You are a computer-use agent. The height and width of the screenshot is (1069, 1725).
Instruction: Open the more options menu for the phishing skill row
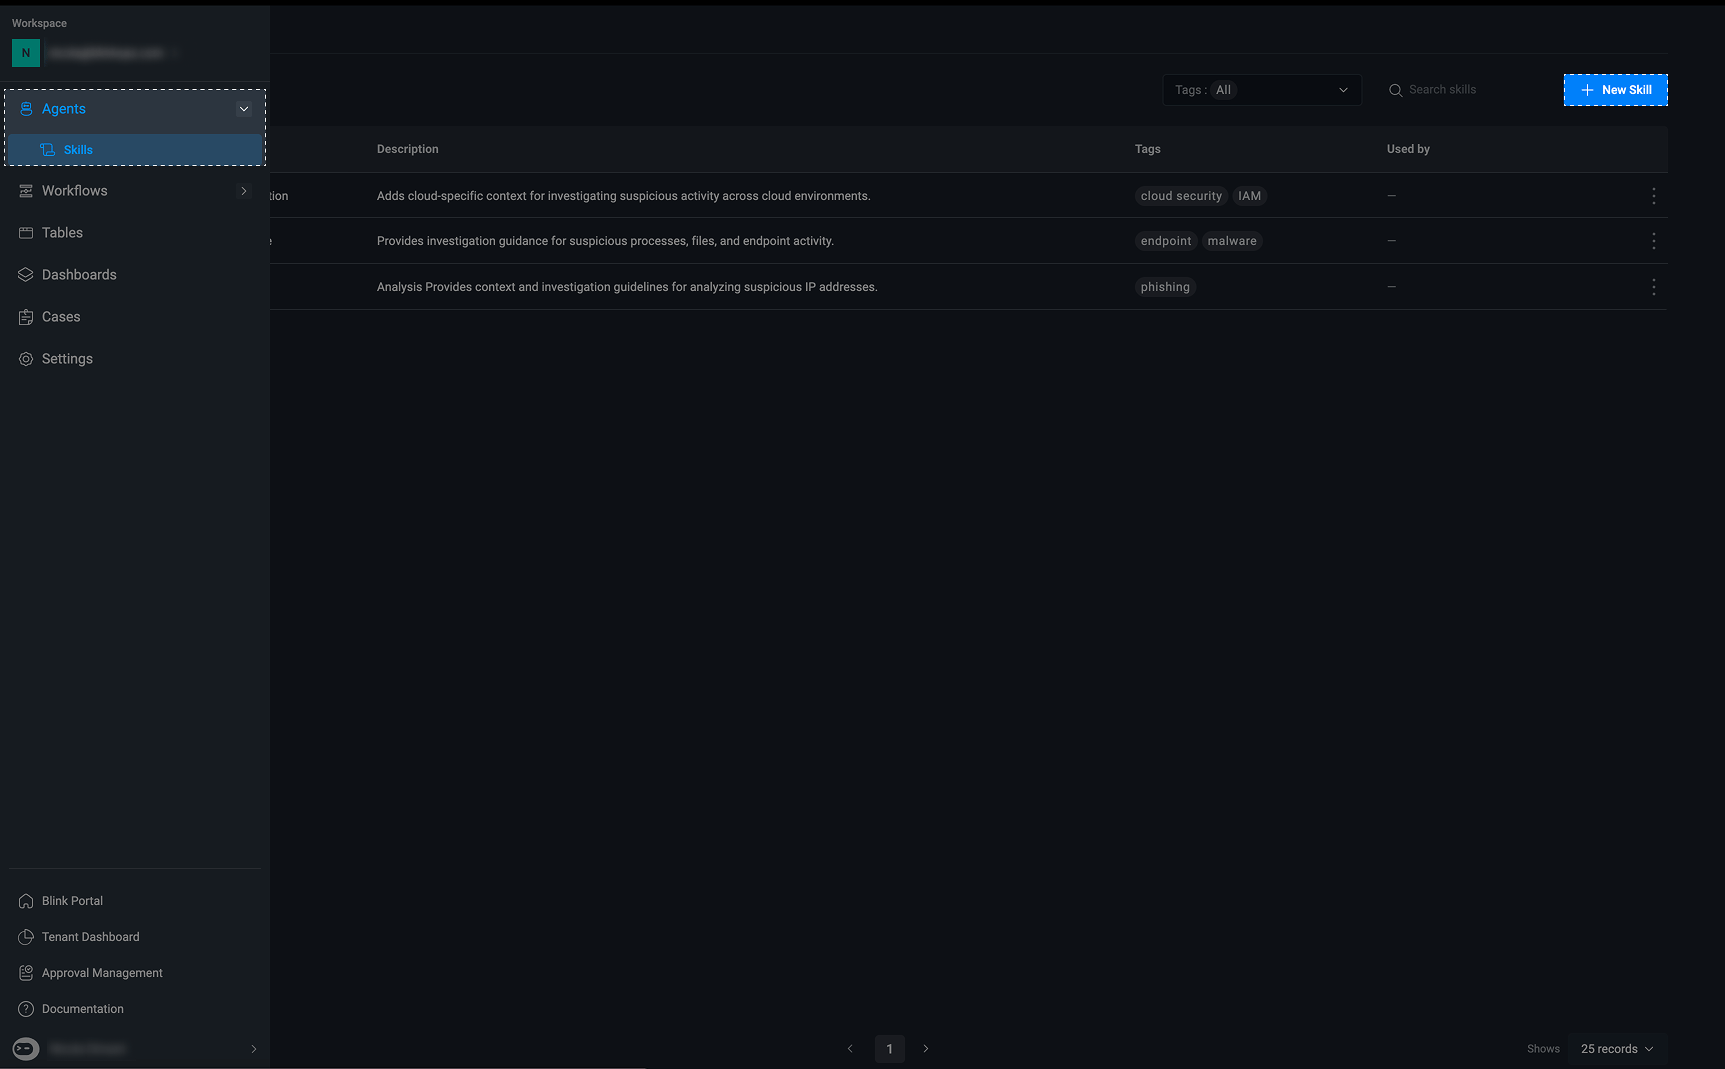[1654, 287]
